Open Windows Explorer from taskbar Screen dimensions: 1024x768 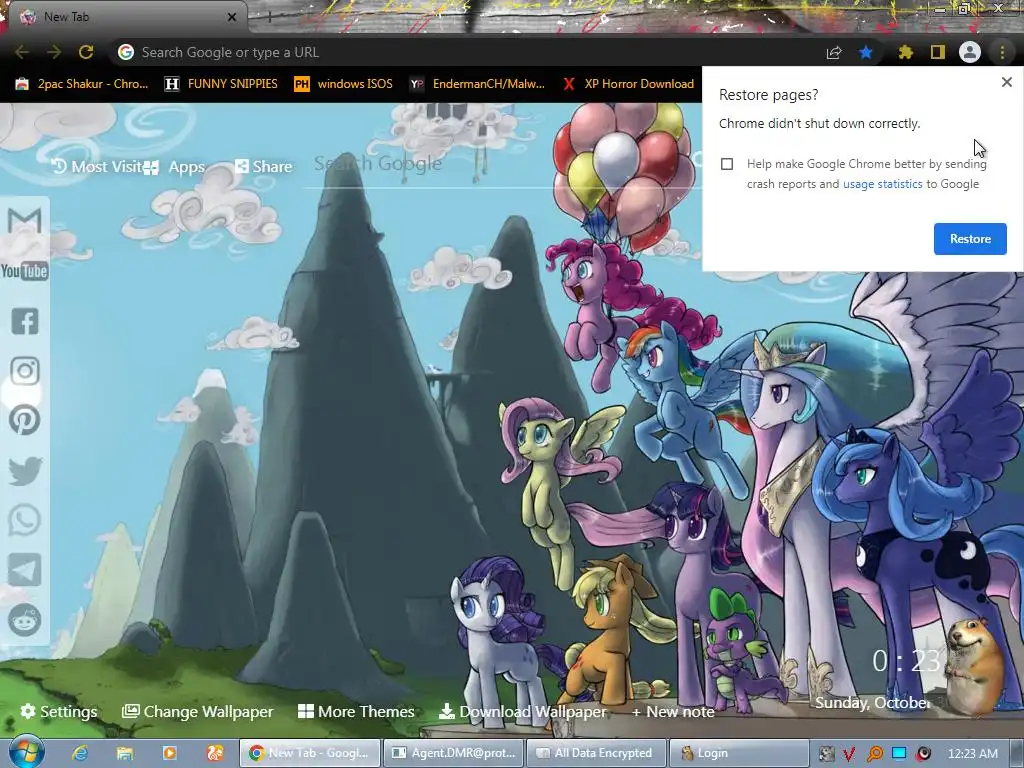click(125, 753)
